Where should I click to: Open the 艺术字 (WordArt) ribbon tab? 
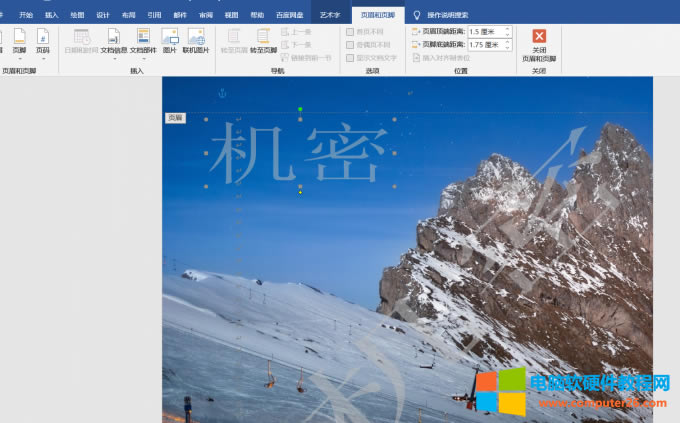330,15
